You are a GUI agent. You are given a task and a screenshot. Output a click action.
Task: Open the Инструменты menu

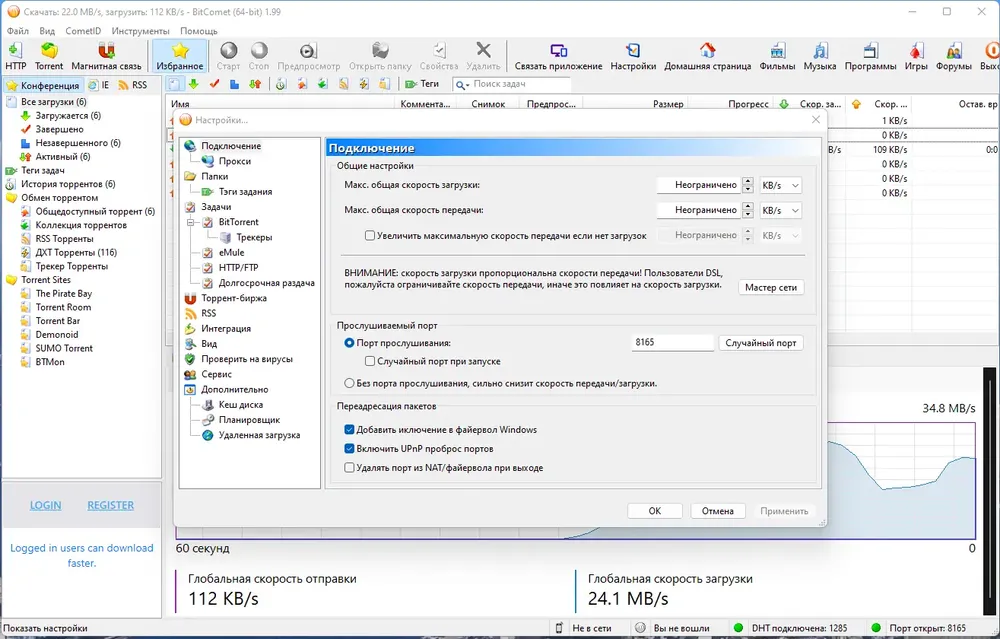click(140, 31)
